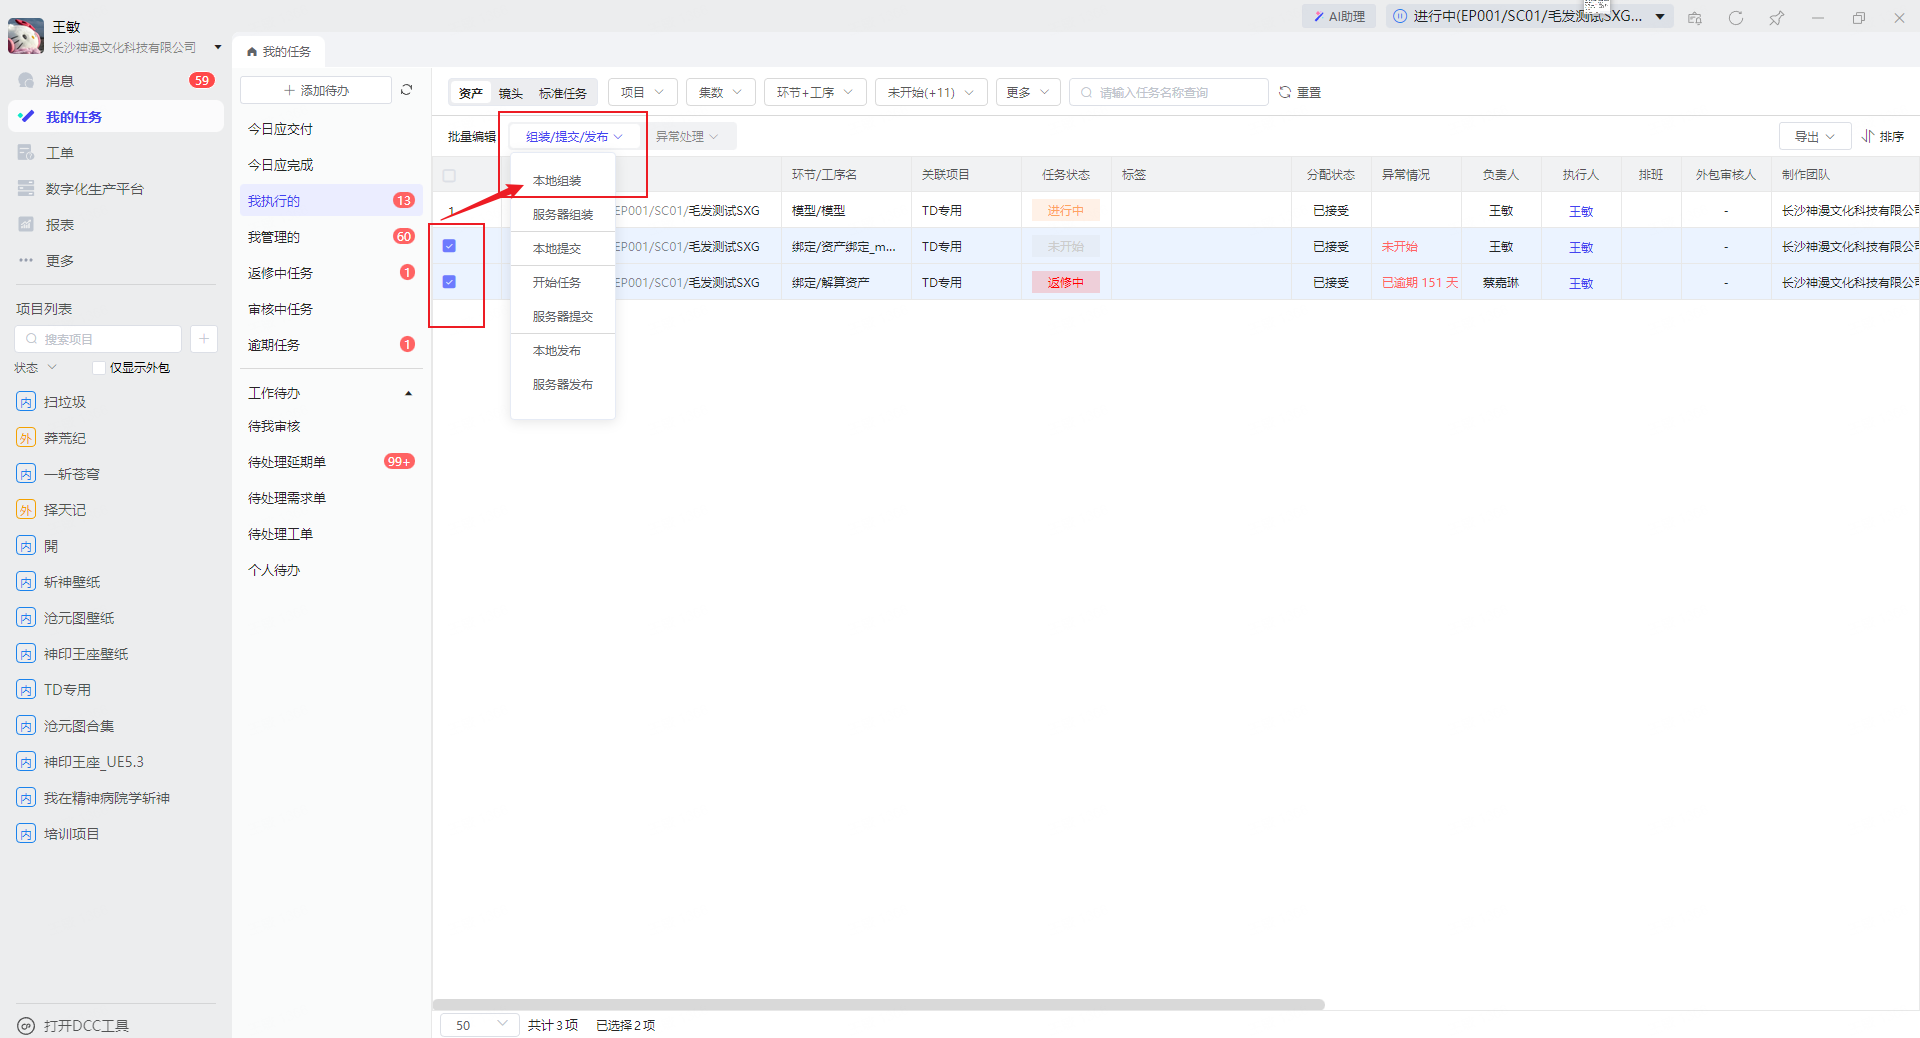The width and height of the screenshot is (1920, 1038).
Task: Click the 排序 sort icon
Action: pyautogui.click(x=1867, y=136)
